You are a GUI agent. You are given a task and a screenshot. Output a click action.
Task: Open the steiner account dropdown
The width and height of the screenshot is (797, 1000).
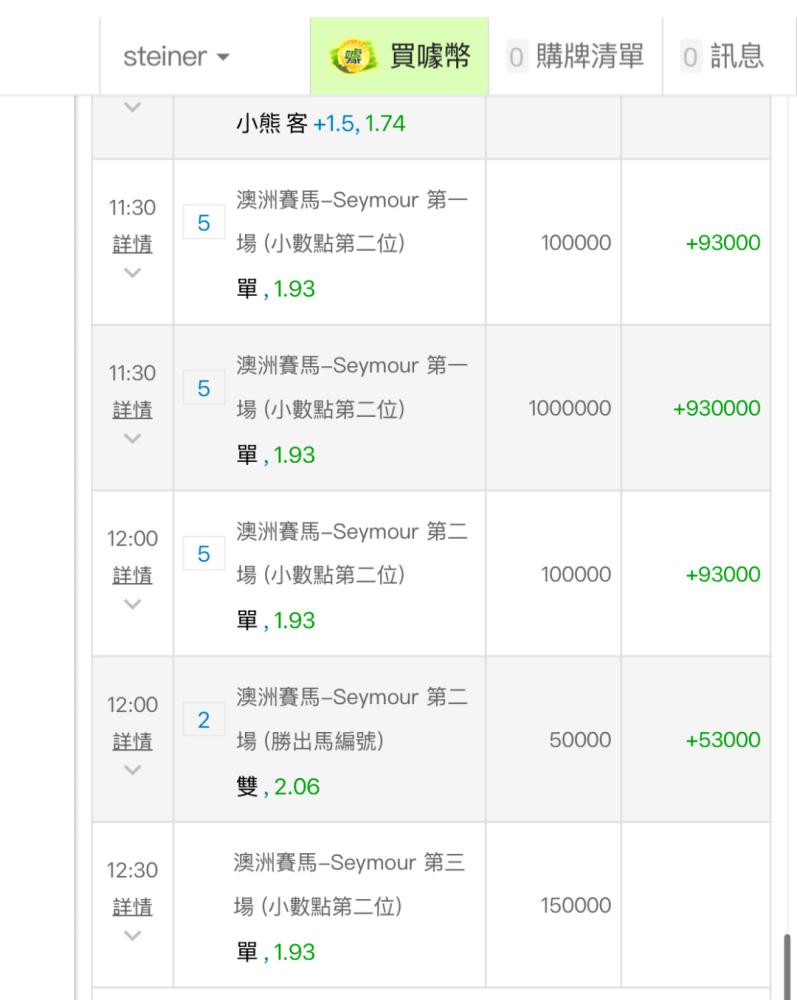(x=176, y=57)
